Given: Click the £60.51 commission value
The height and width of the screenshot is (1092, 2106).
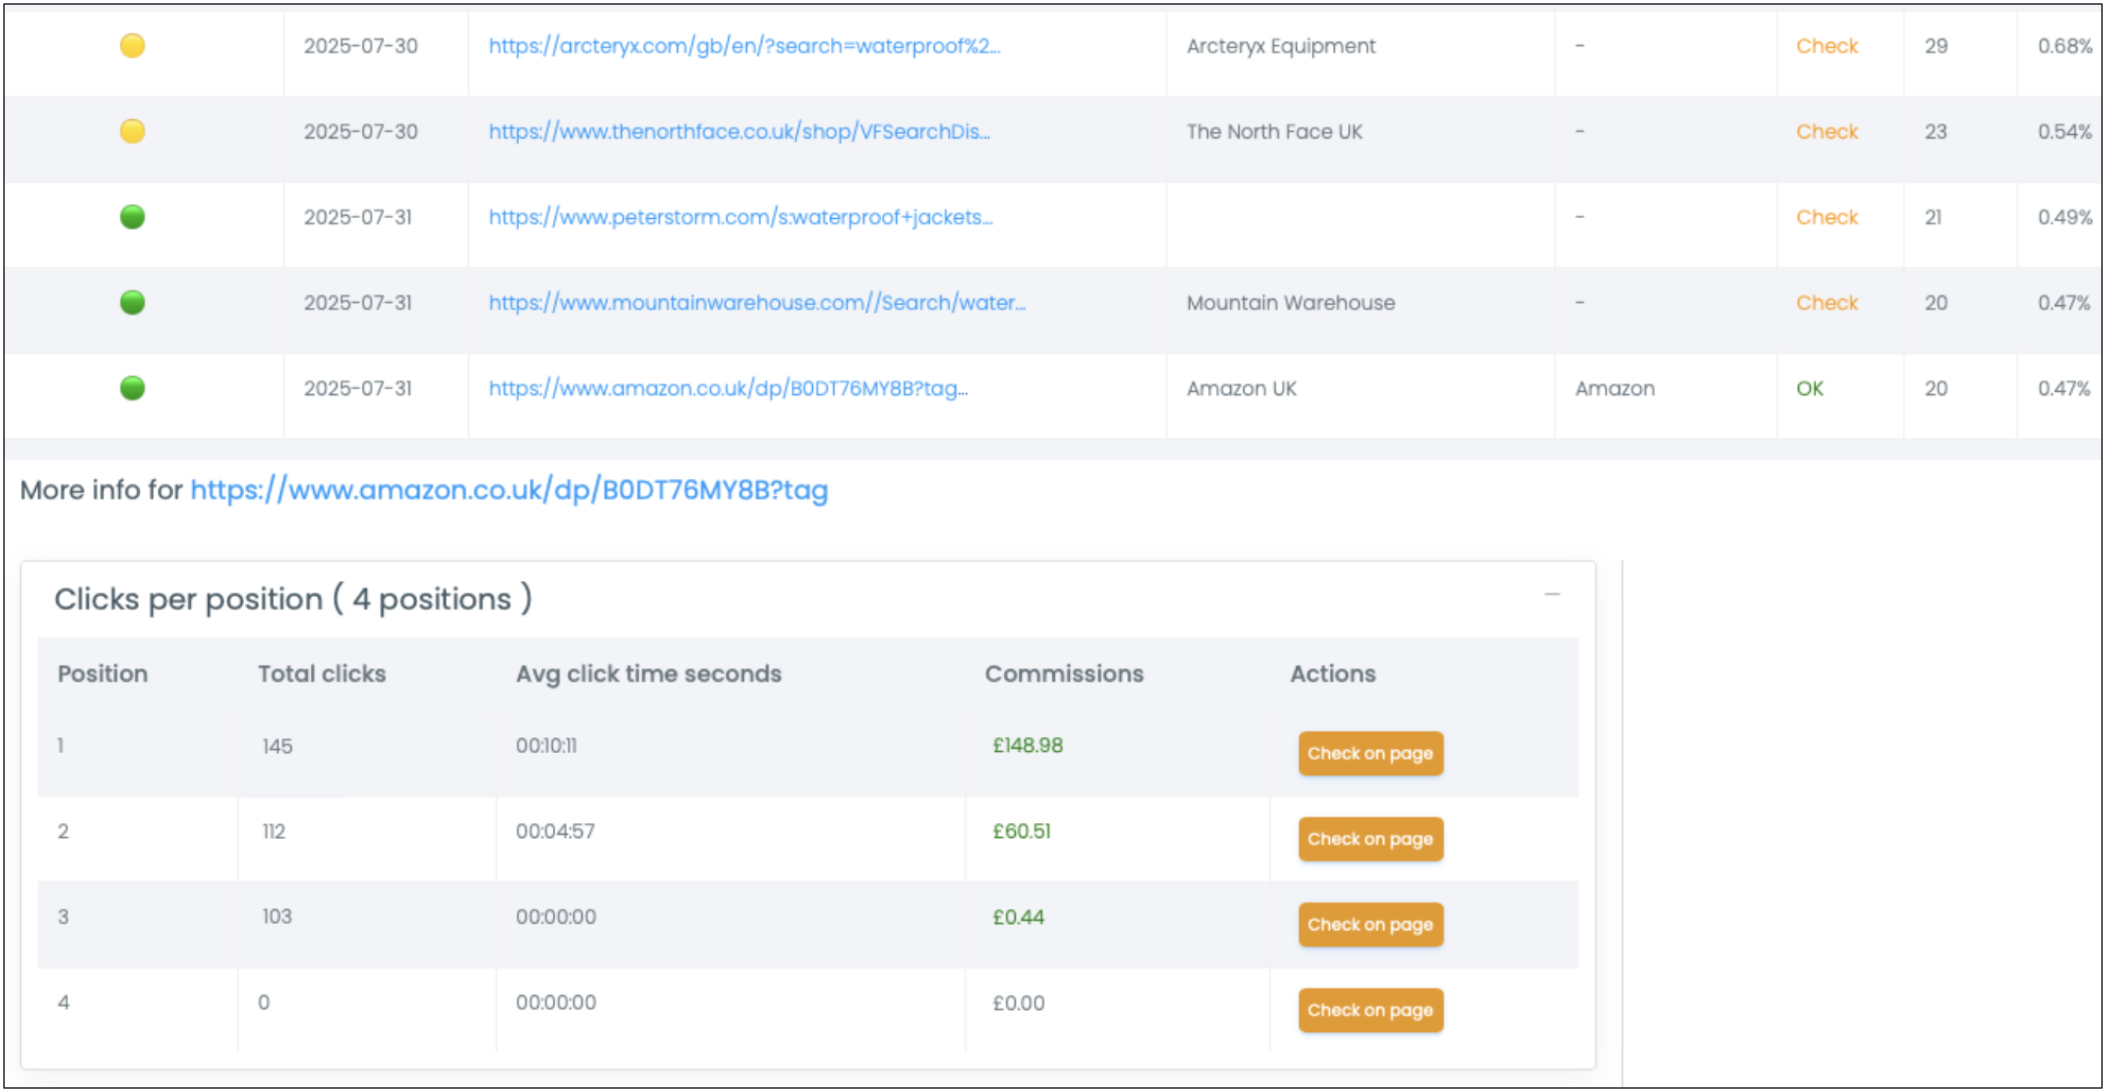Looking at the screenshot, I should click(x=1021, y=832).
